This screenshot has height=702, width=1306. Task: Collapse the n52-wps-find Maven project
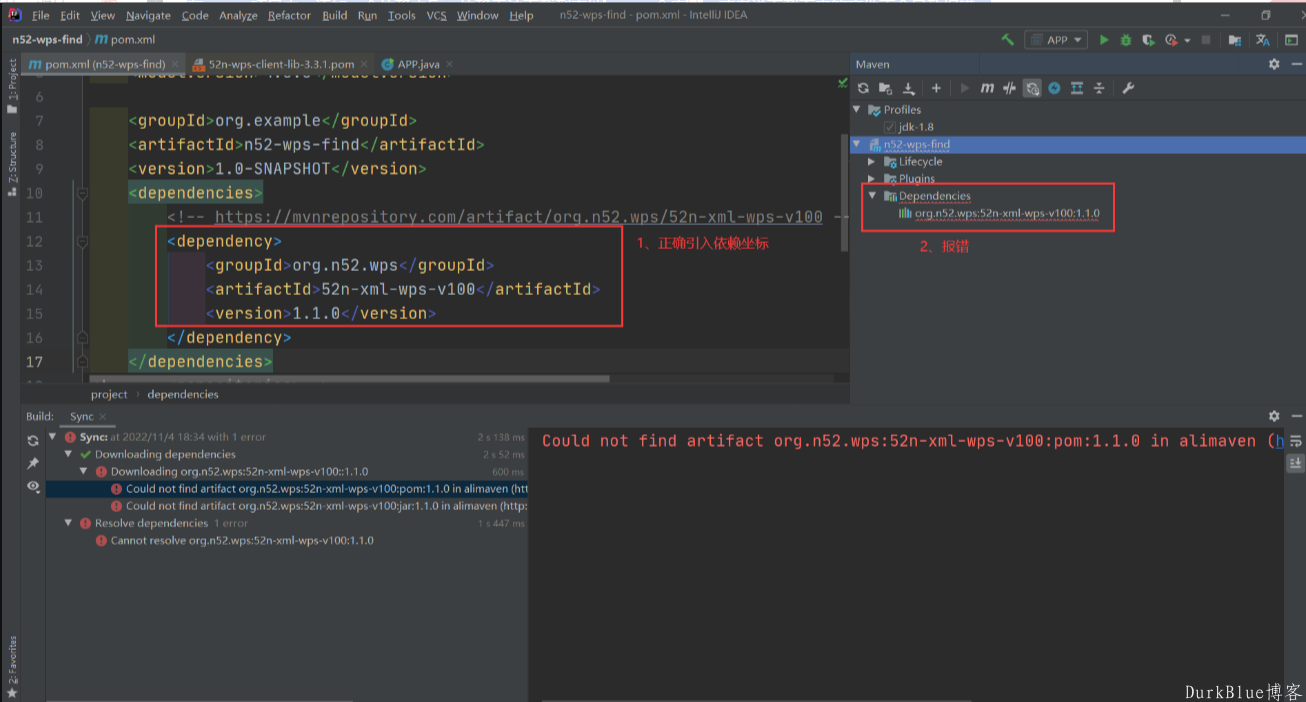tap(857, 145)
